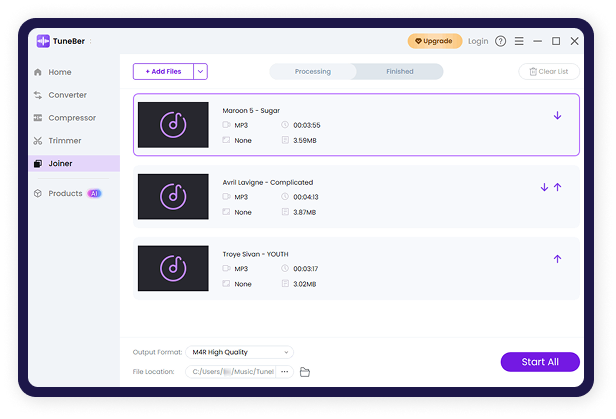Move Maroon 5 - Sugar down

click(x=557, y=115)
